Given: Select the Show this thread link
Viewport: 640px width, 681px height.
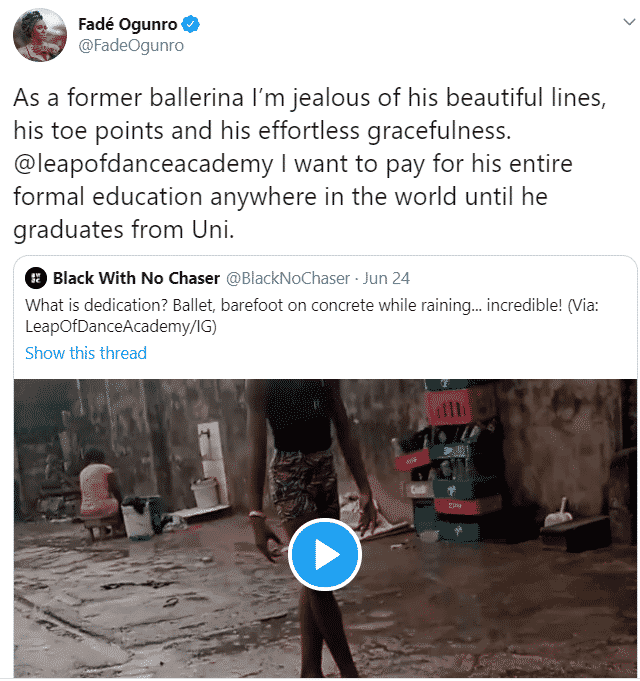Looking at the screenshot, I should coord(85,353).
